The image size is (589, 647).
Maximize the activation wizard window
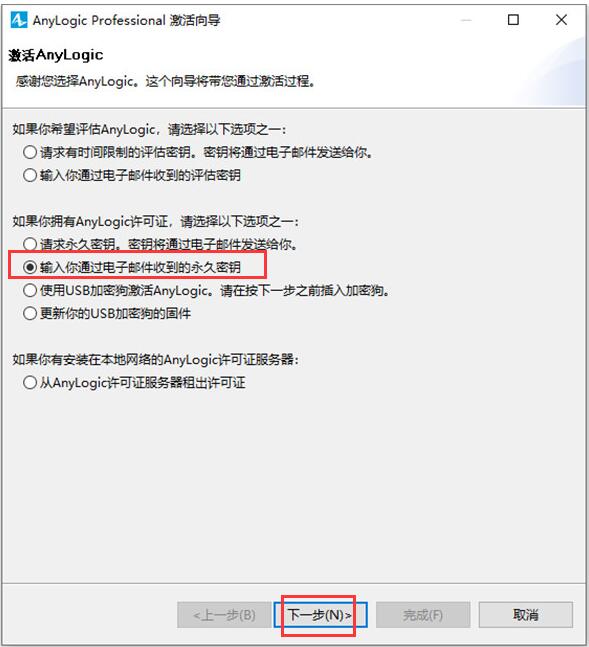513,20
